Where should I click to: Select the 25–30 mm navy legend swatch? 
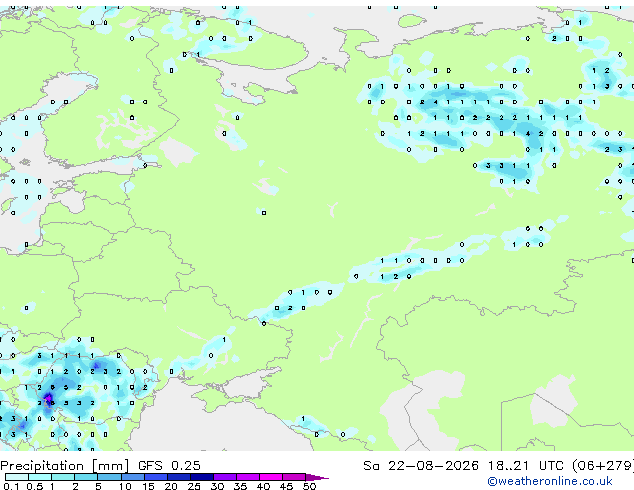(x=201, y=477)
